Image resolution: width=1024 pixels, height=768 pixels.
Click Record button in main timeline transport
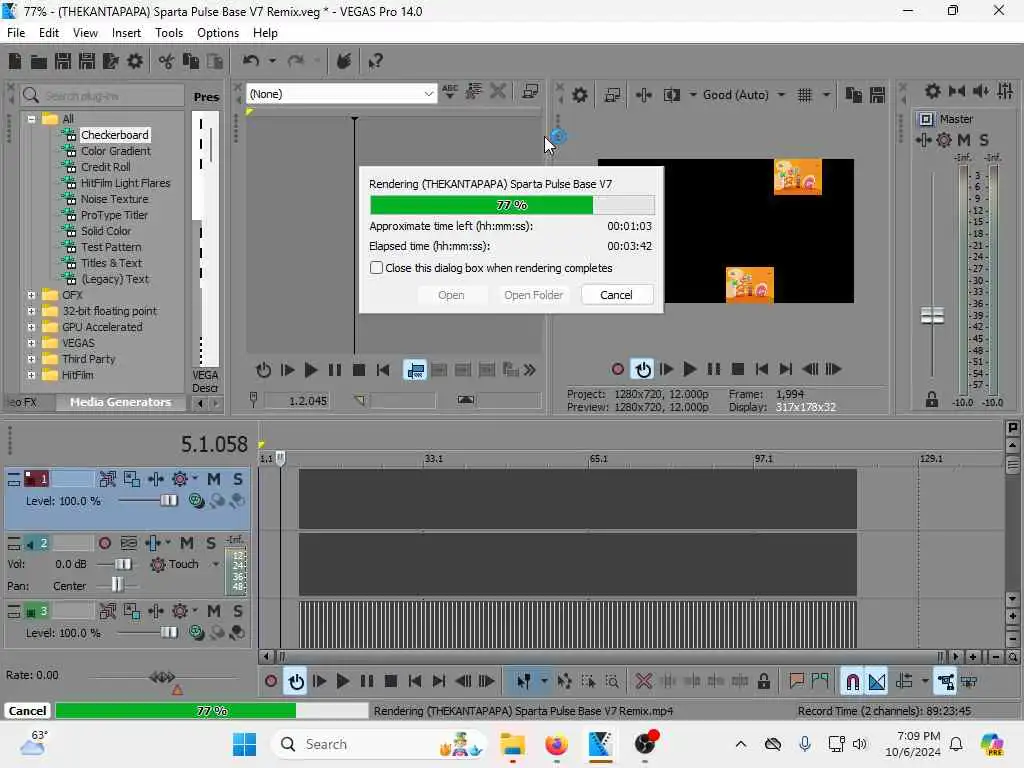271,682
